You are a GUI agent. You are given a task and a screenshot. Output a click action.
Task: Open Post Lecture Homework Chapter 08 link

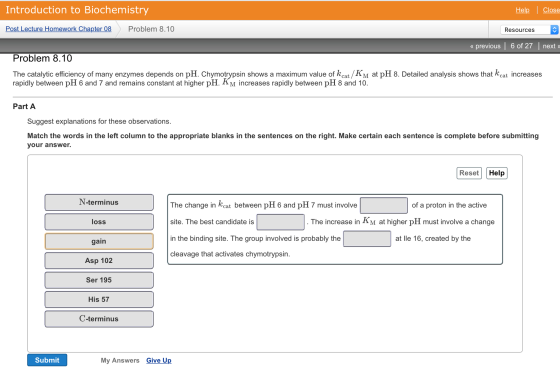[58, 29]
